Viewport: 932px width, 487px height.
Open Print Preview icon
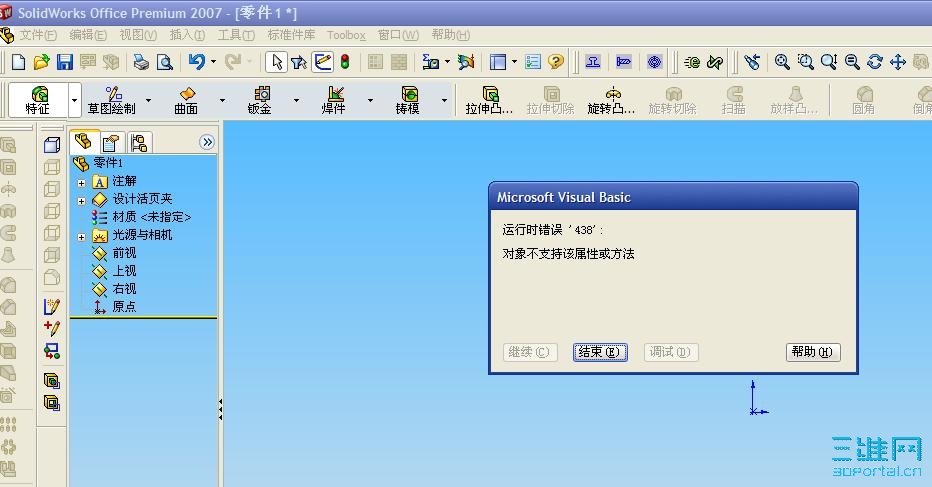click(165, 62)
